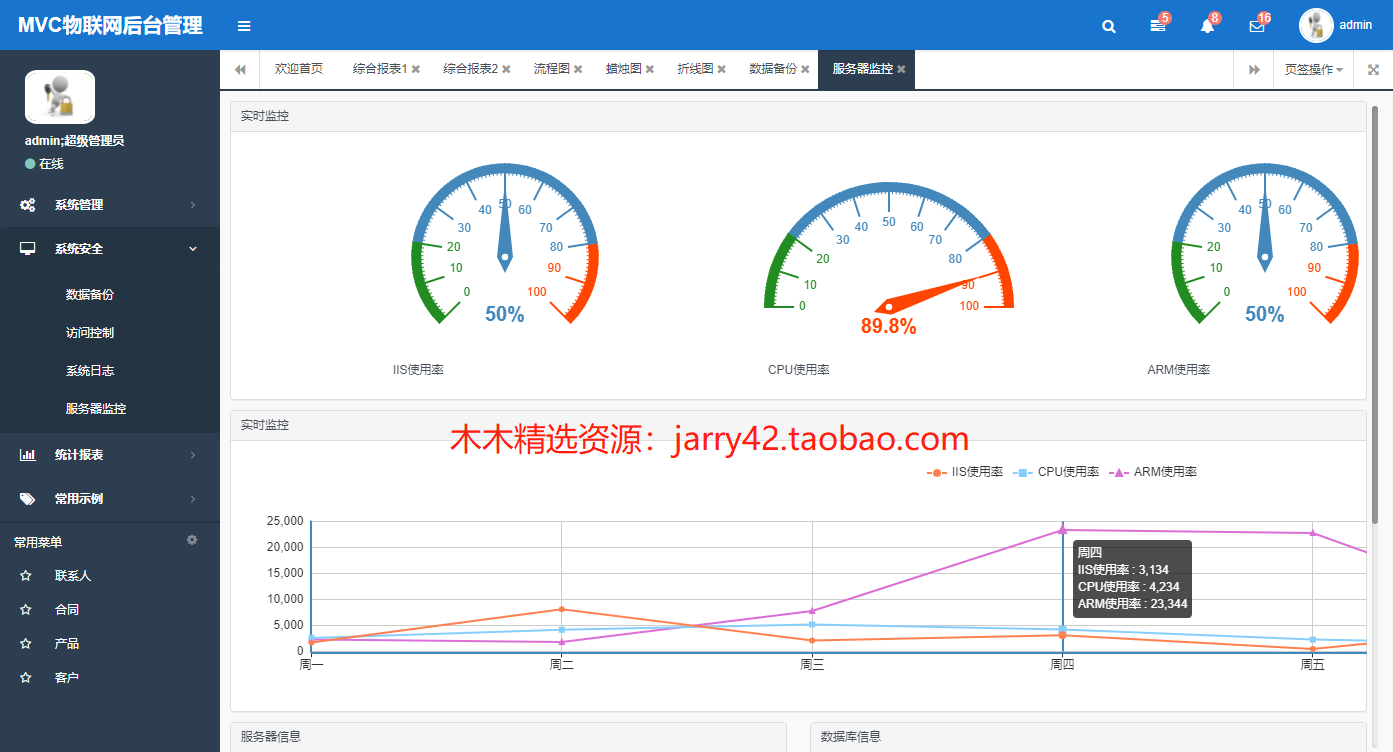The width and height of the screenshot is (1393, 752).
Task: Close the 综合报表2 tab
Action: 506,70
